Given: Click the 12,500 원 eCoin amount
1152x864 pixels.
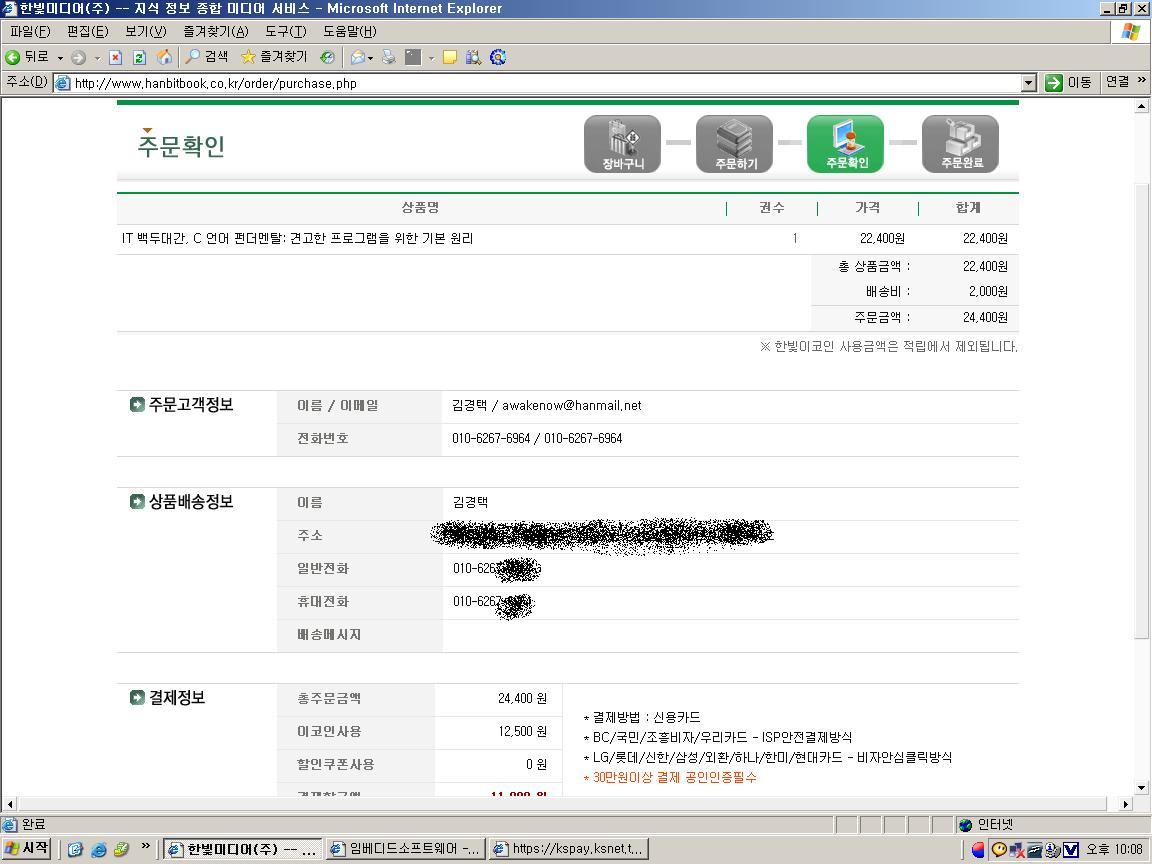Looking at the screenshot, I should tap(522, 732).
